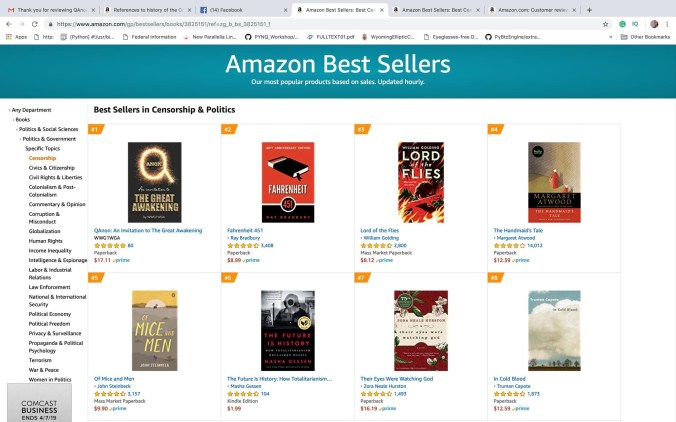Screen dimensions: 676x422
Task: Open Chrome three-dot menu
Action: click(x=668, y=22)
